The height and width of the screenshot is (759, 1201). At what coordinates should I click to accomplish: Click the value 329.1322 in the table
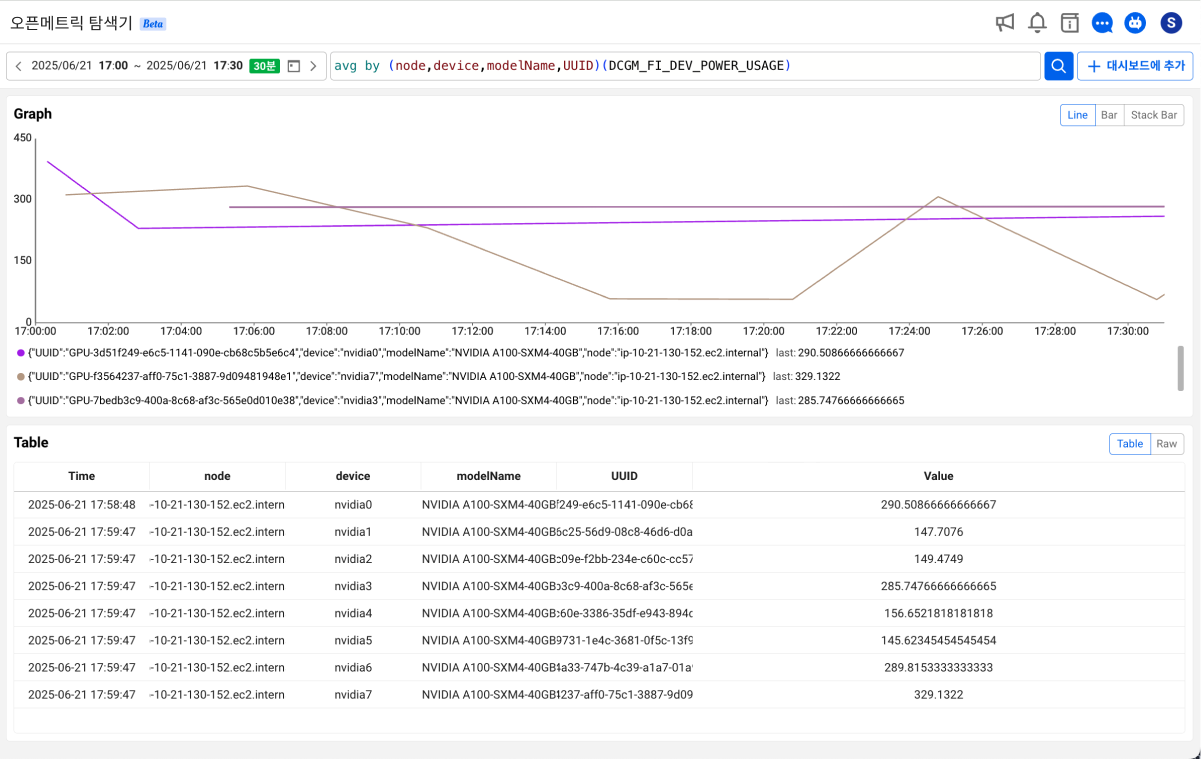point(939,694)
